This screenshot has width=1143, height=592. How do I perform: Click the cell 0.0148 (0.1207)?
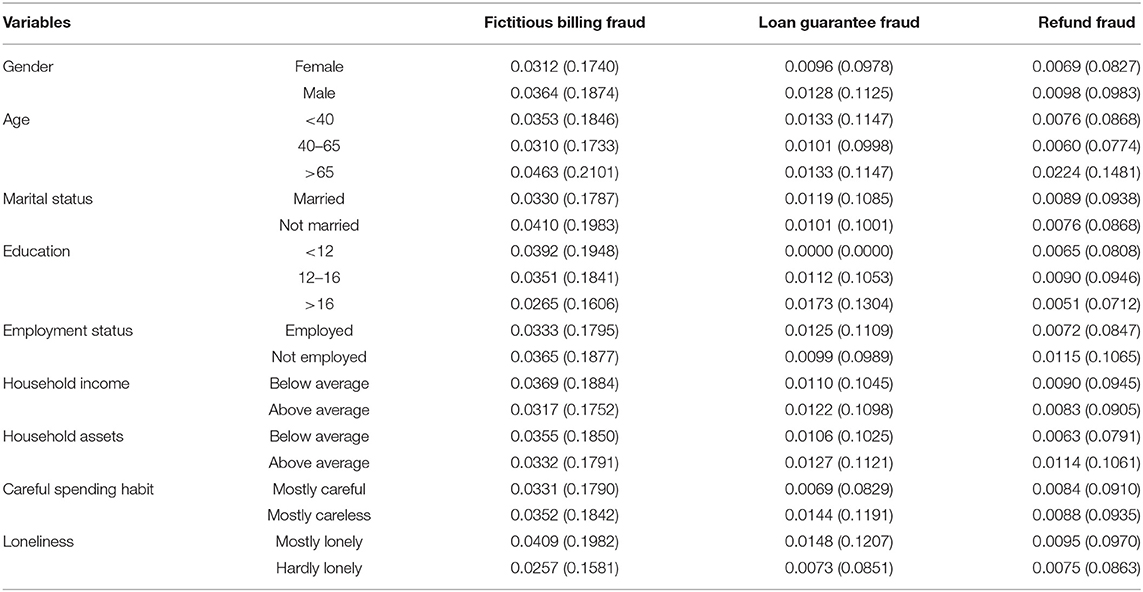coord(838,541)
